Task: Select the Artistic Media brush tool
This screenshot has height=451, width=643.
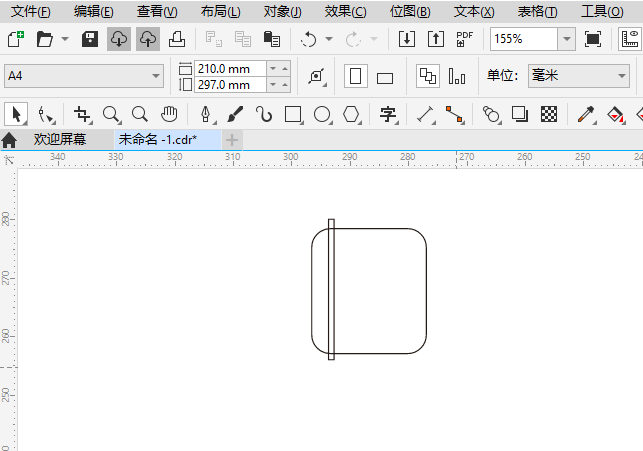Action: [235, 114]
